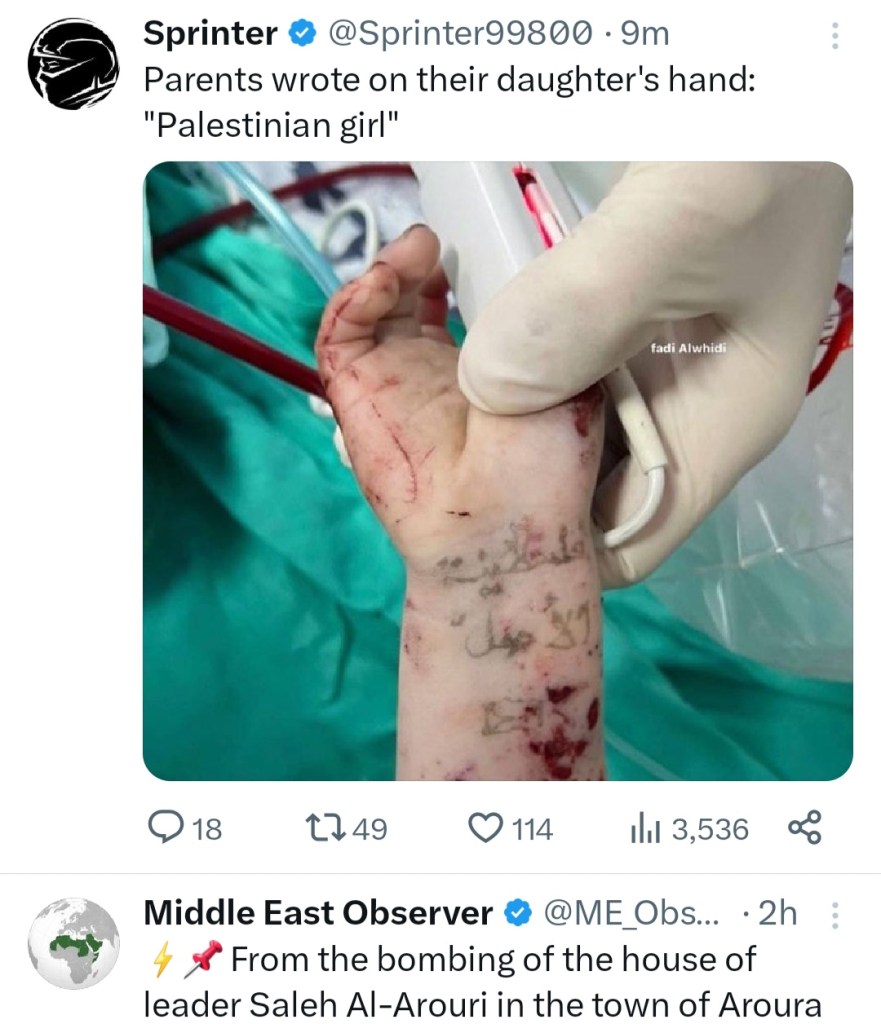Share Sprinter's tweet using share icon
The width and height of the screenshot is (881, 1024).
804,827
